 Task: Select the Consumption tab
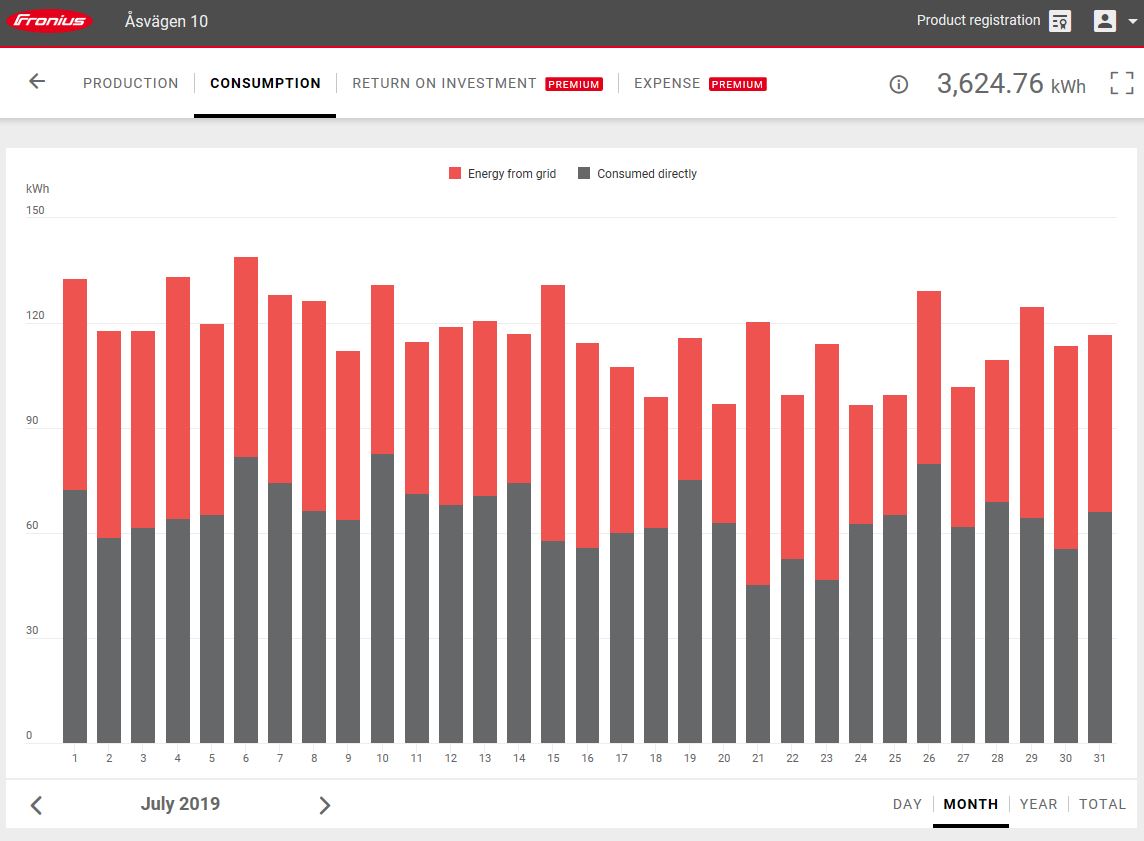[x=265, y=83]
